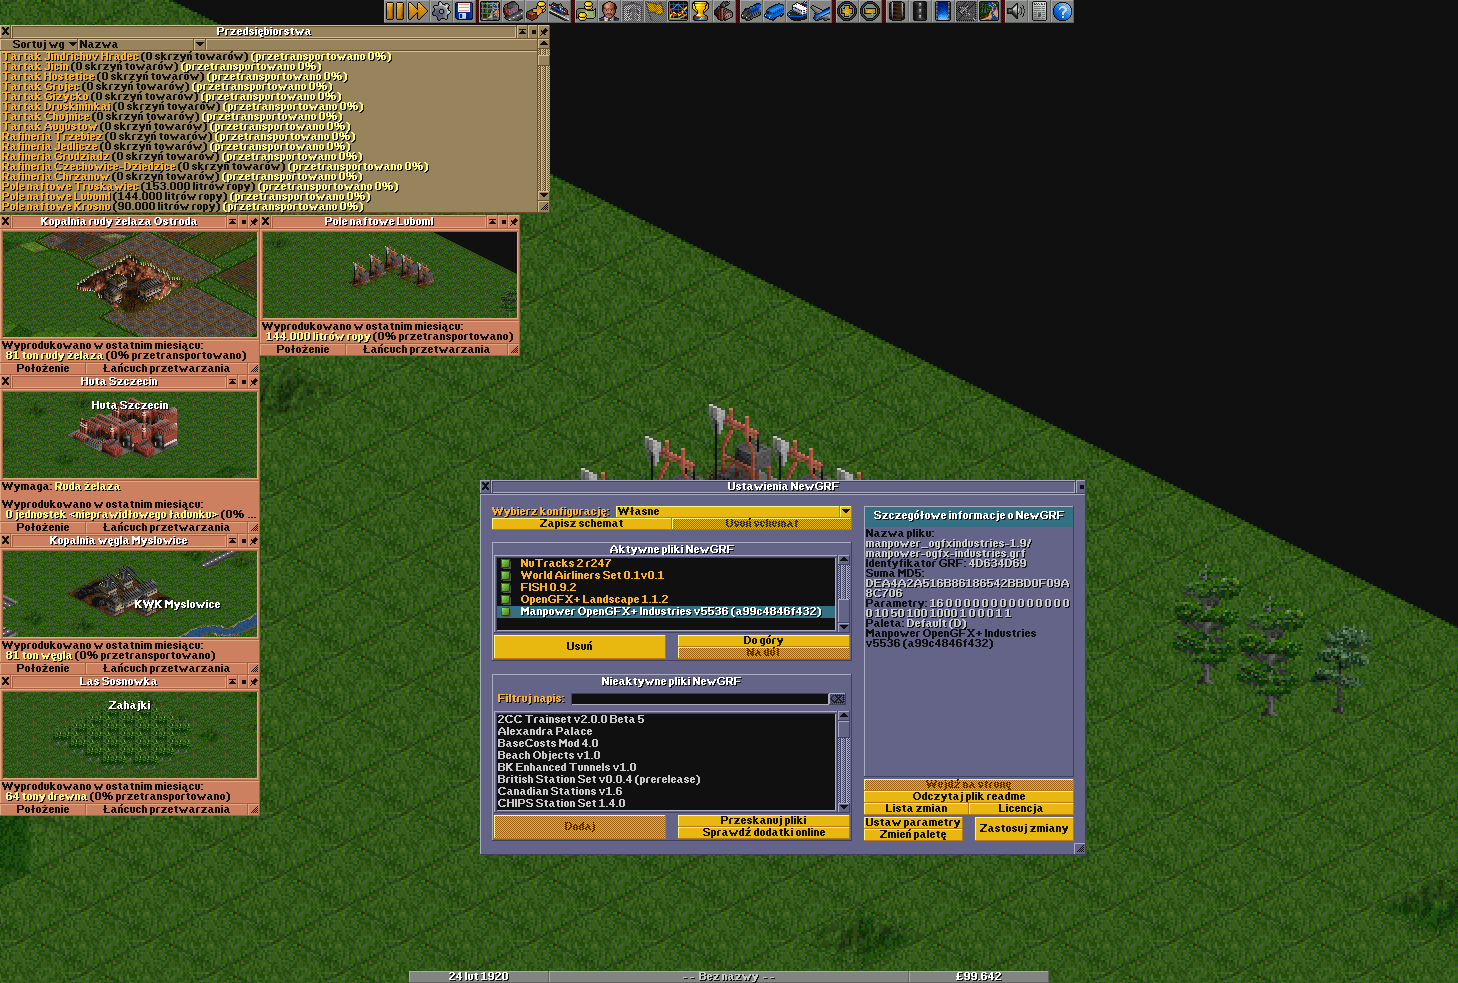Screen dimensions: 1458x983
Task: Click the Sprawdź dodatki online button
Action: tap(763, 832)
